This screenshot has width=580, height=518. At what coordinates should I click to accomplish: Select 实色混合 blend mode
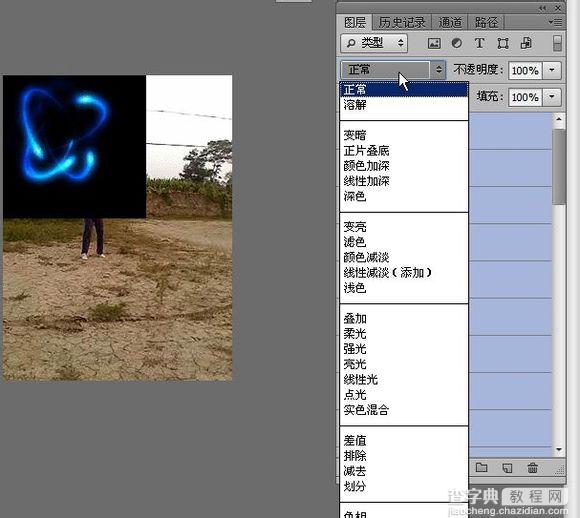click(x=404, y=410)
